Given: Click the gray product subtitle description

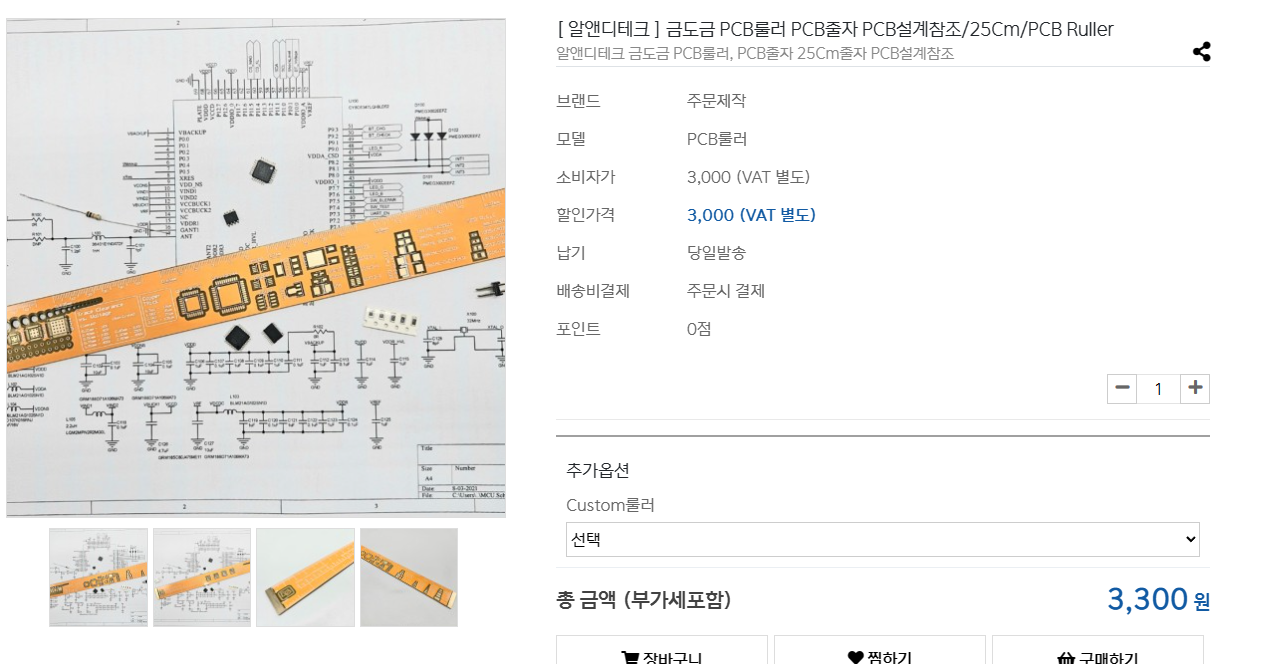Looking at the screenshot, I should click(755, 53).
